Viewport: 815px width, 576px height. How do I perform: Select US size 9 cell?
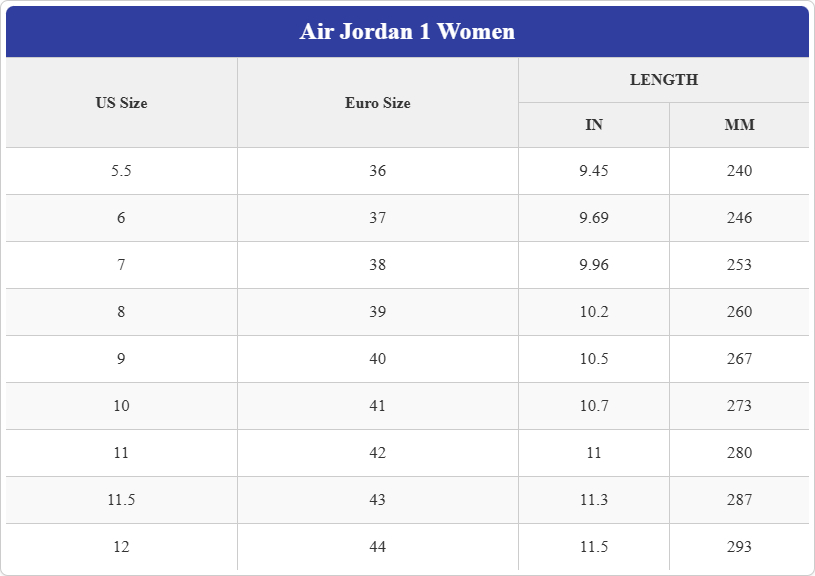pos(122,359)
